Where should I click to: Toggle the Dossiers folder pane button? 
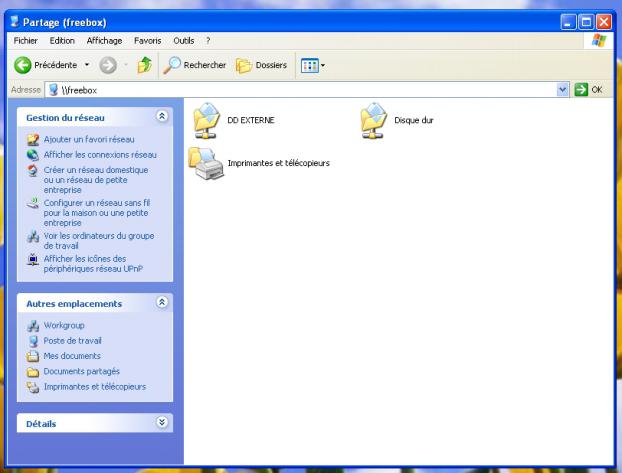pyautogui.click(x=262, y=65)
